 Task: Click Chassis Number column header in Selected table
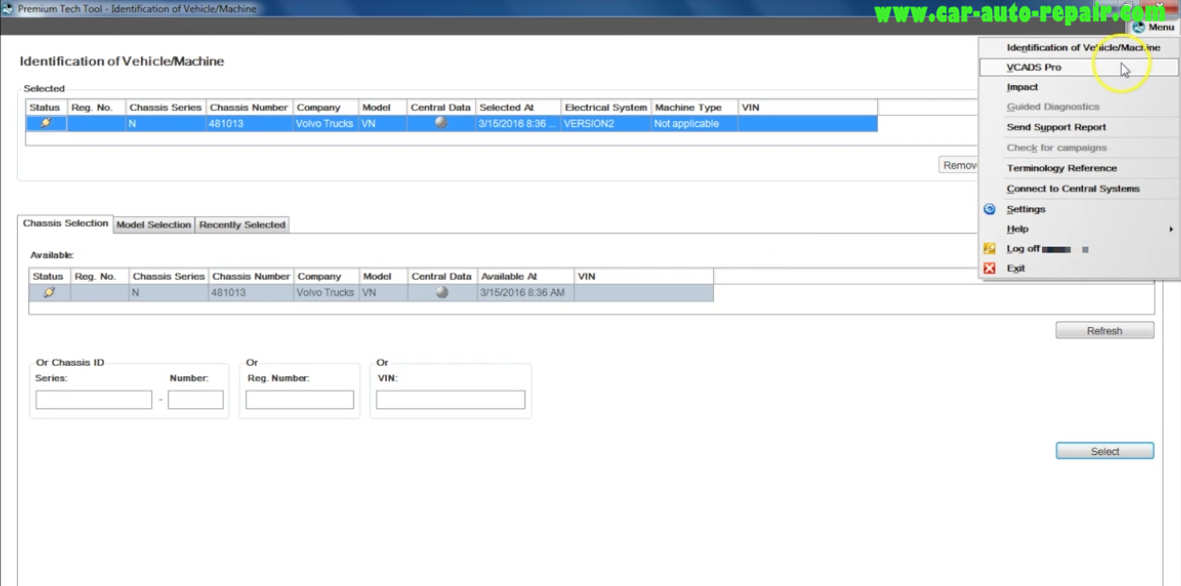coord(249,108)
